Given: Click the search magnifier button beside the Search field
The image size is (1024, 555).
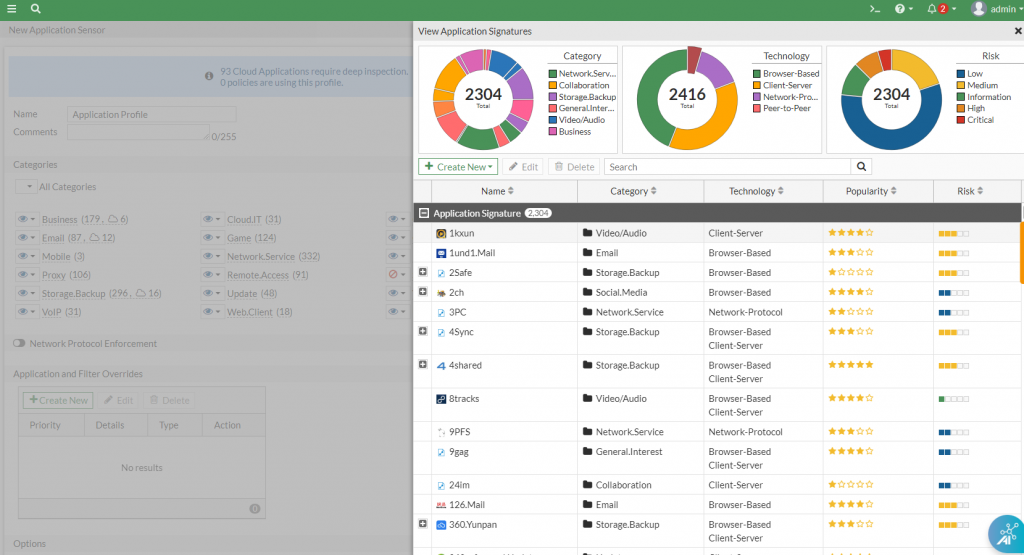Looking at the screenshot, I should click(x=861, y=167).
